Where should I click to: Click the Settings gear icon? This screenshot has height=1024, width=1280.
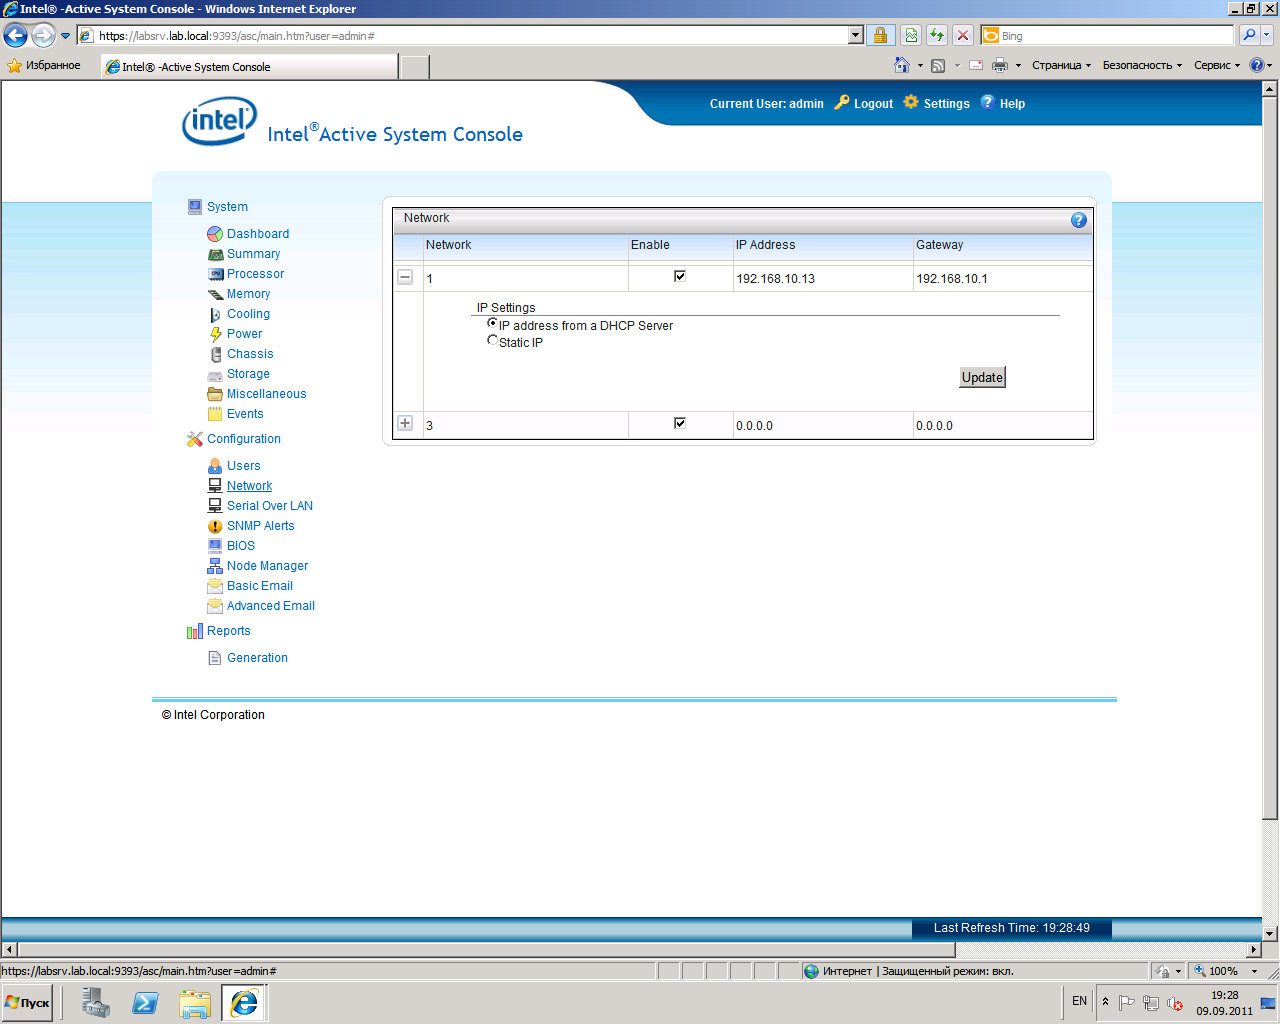[910, 102]
